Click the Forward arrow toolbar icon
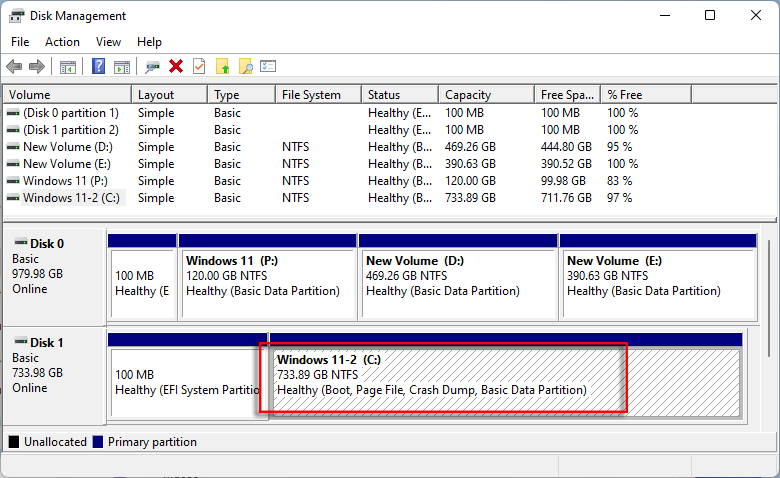This screenshot has height=478, width=780. click(x=37, y=66)
